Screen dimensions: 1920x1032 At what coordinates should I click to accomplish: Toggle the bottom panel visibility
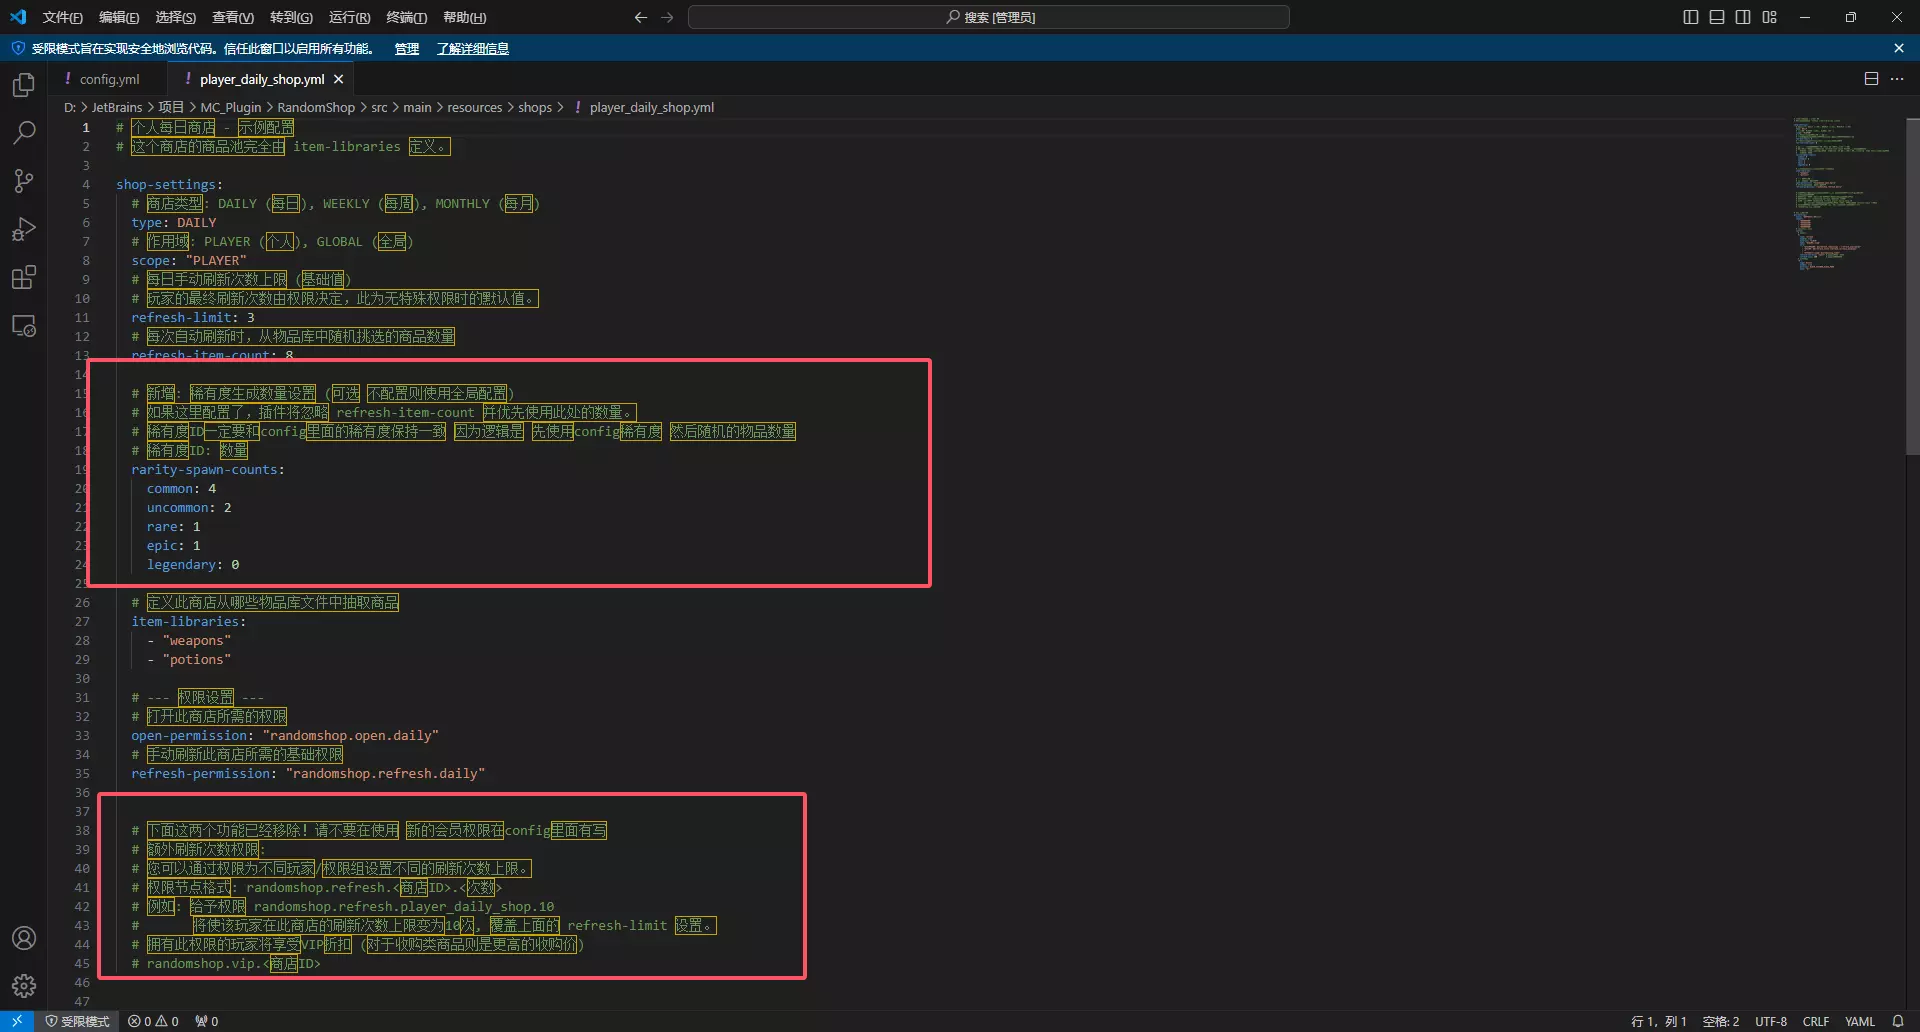(1717, 17)
